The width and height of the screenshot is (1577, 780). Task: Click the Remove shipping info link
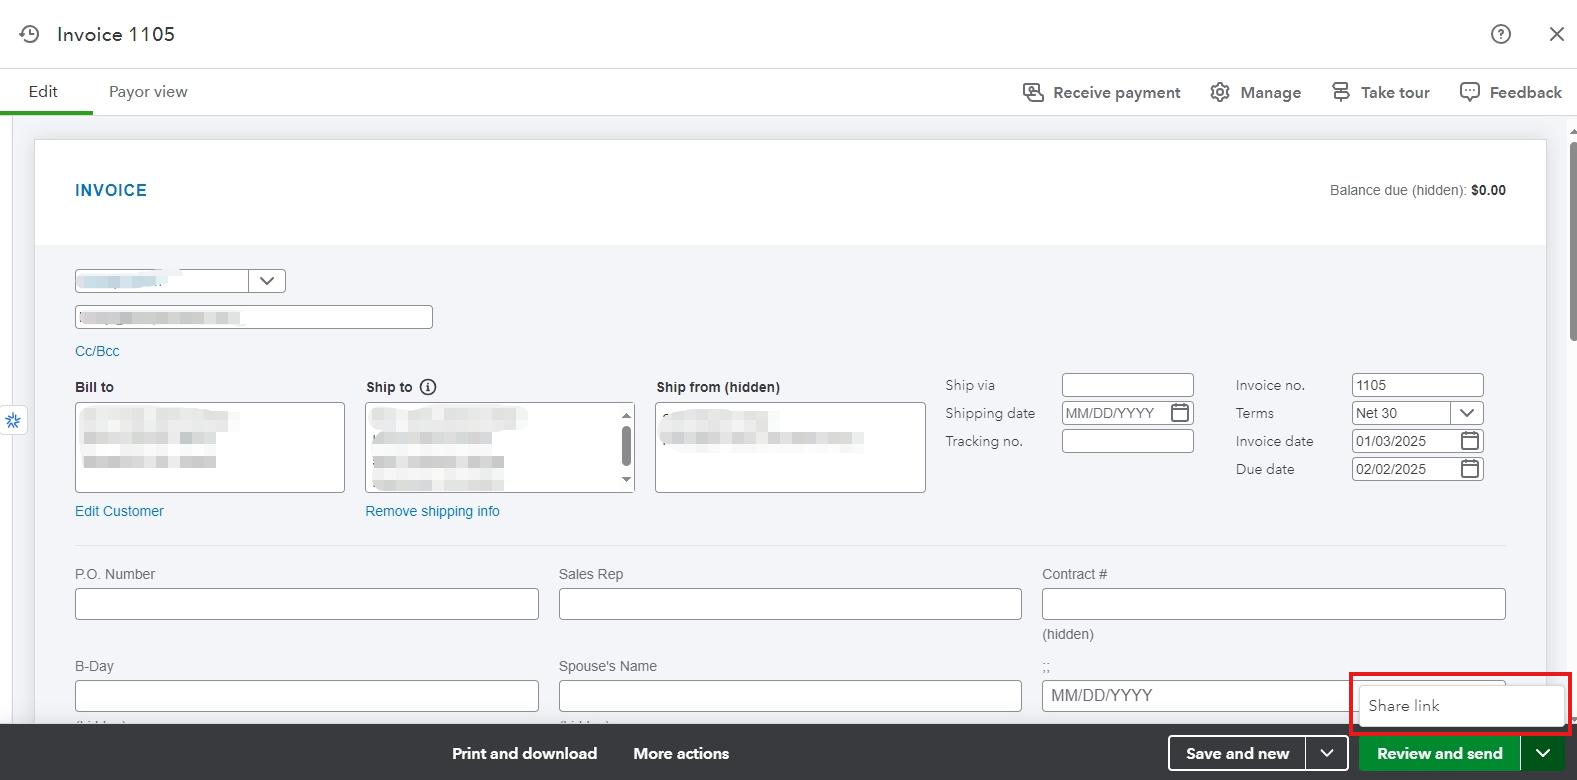[x=432, y=511]
